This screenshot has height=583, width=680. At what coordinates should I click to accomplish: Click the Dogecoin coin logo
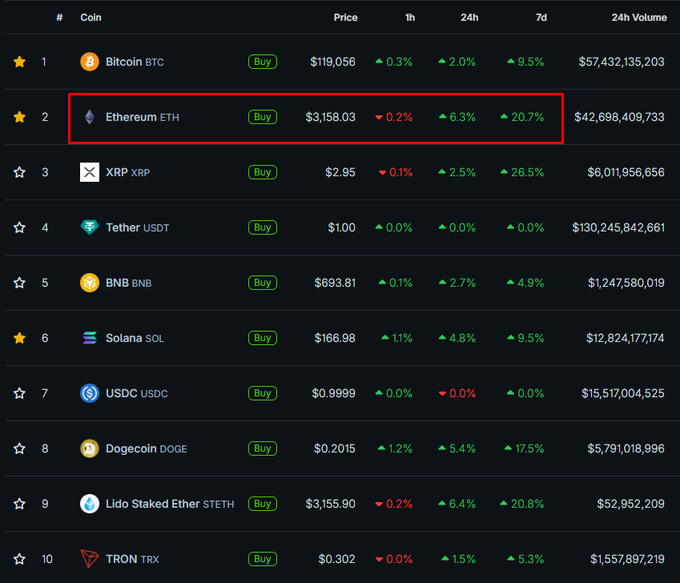point(89,449)
